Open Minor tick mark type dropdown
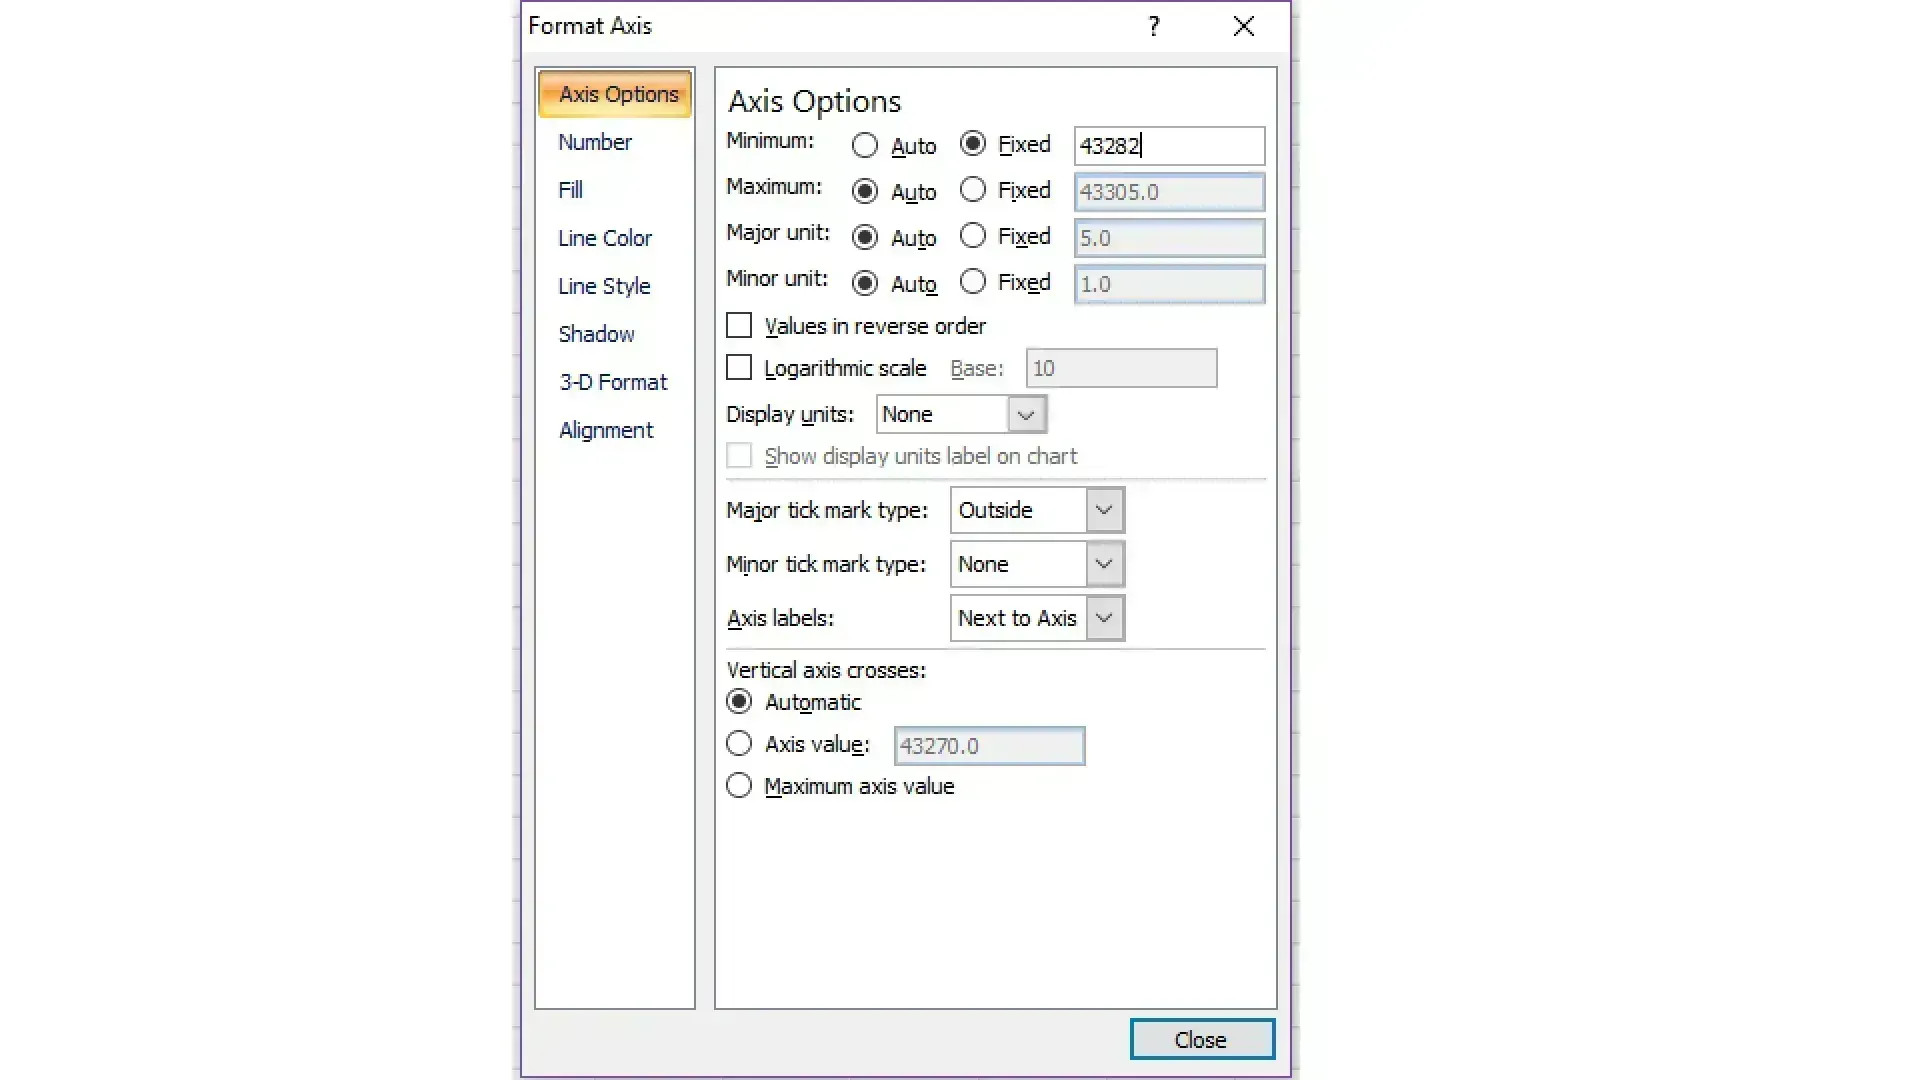 [x=1104, y=564]
